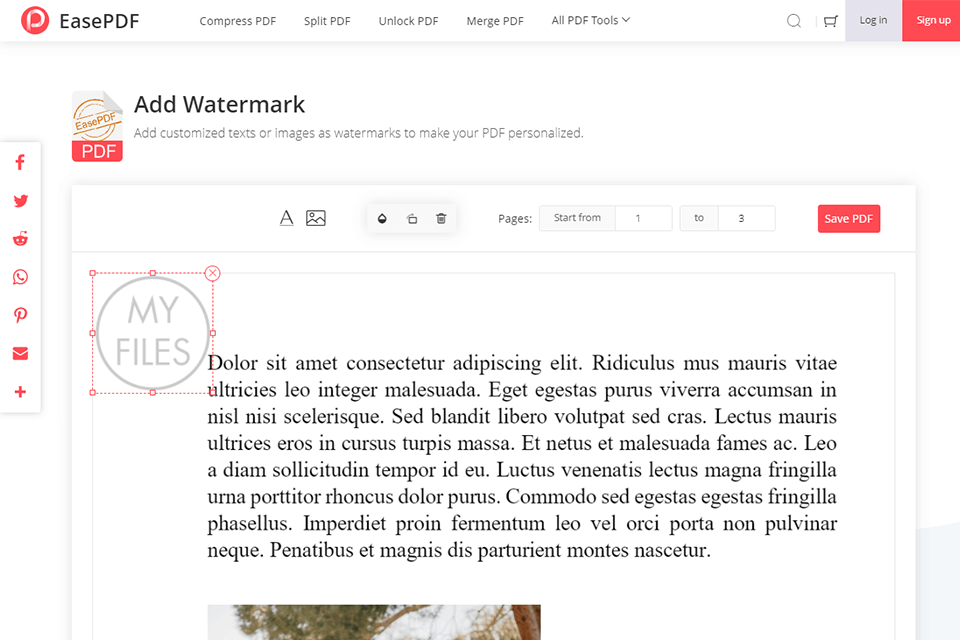Share page on Twitter

point(20,201)
